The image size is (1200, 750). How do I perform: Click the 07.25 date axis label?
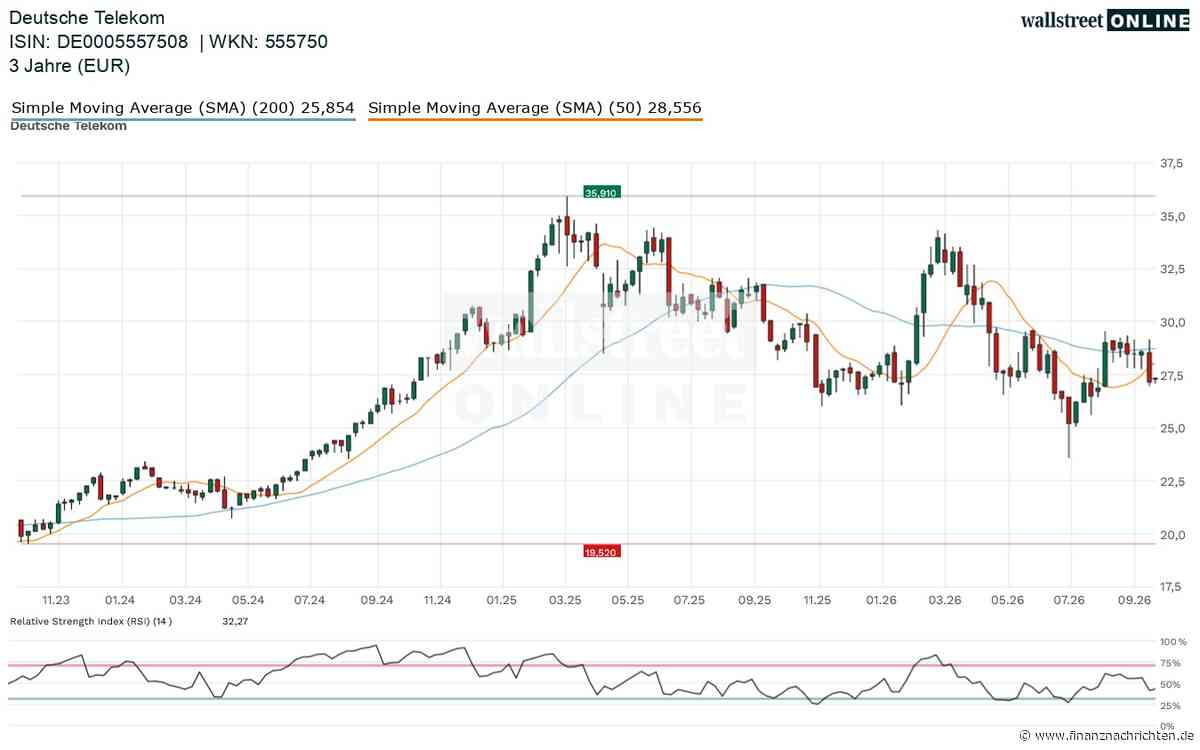coord(691,600)
